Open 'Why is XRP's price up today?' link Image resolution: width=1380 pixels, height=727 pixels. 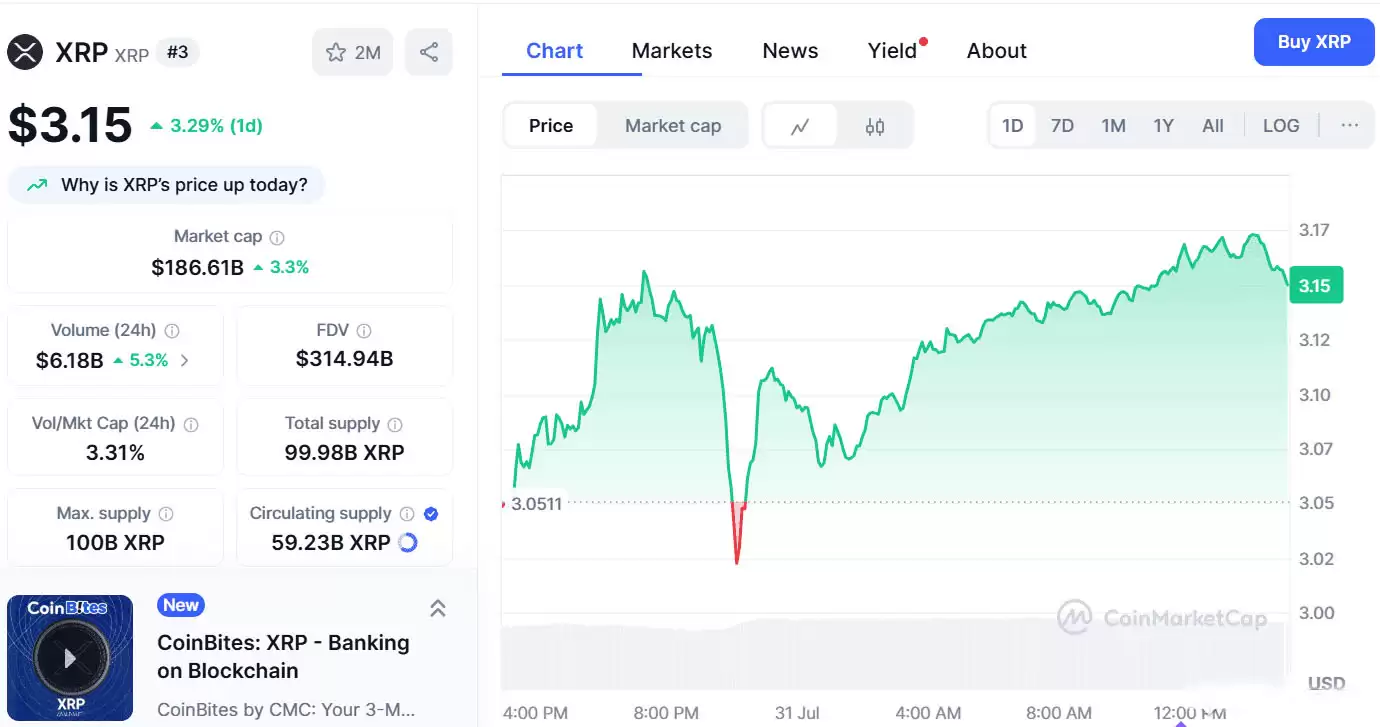166,185
